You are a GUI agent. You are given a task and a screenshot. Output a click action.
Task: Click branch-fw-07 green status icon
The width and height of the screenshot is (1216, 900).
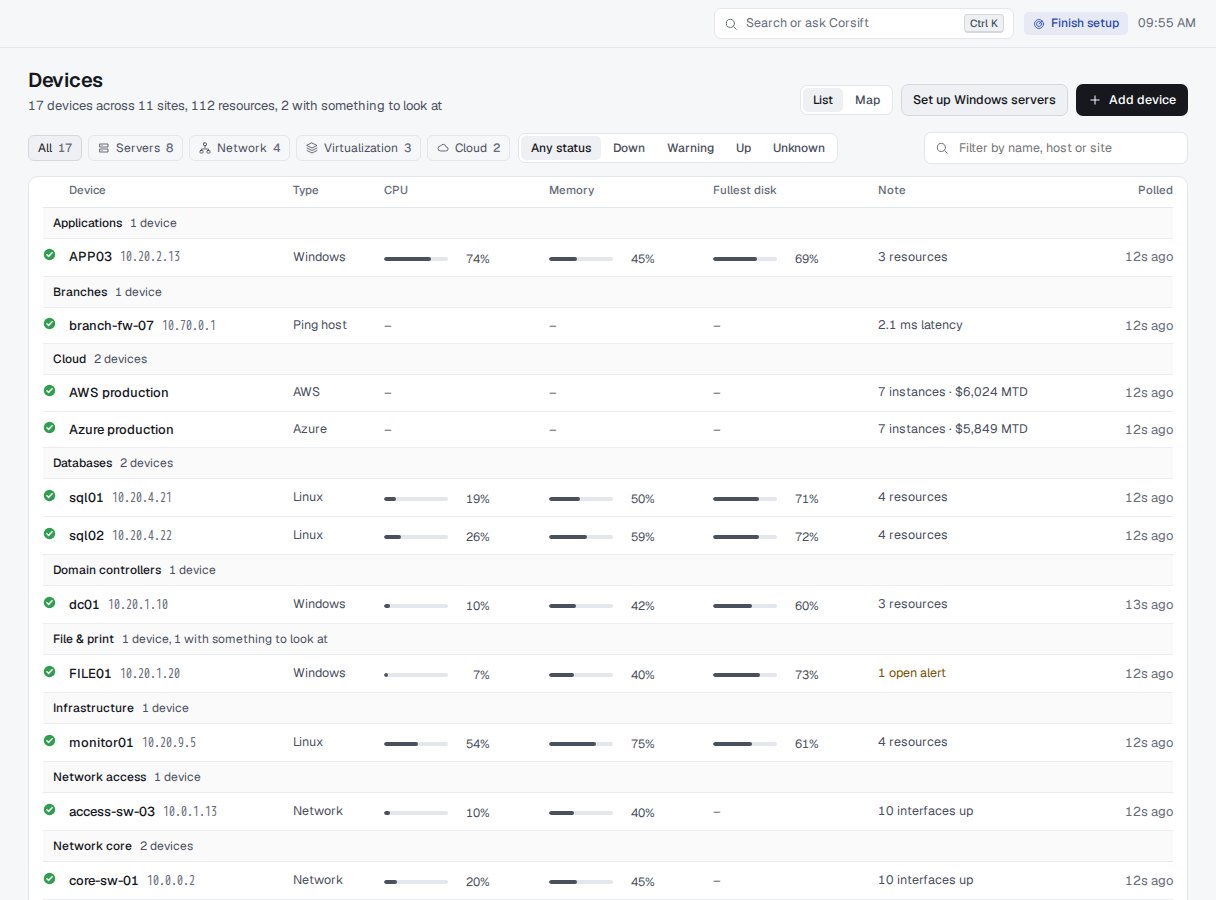click(x=49, y=323)
